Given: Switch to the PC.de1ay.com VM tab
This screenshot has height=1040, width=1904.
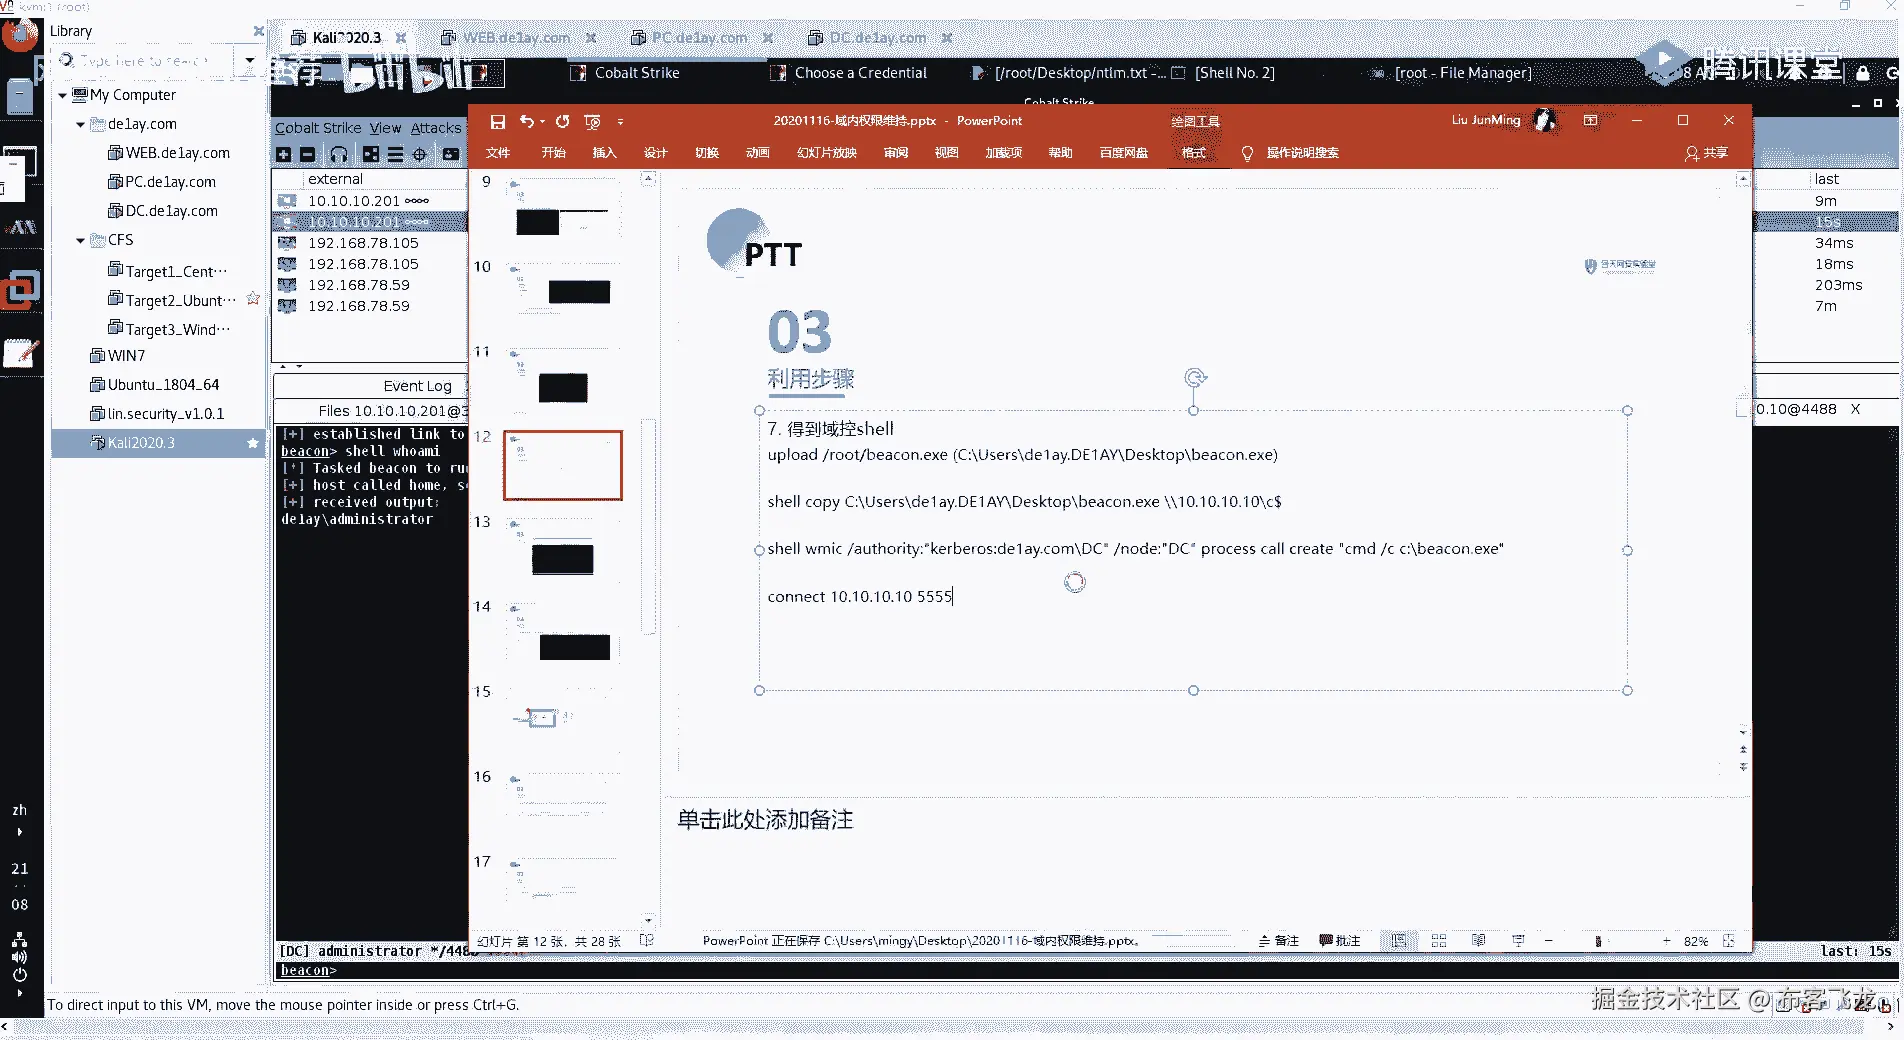Looking at the screenshot, I should click(x=699, y=38).
